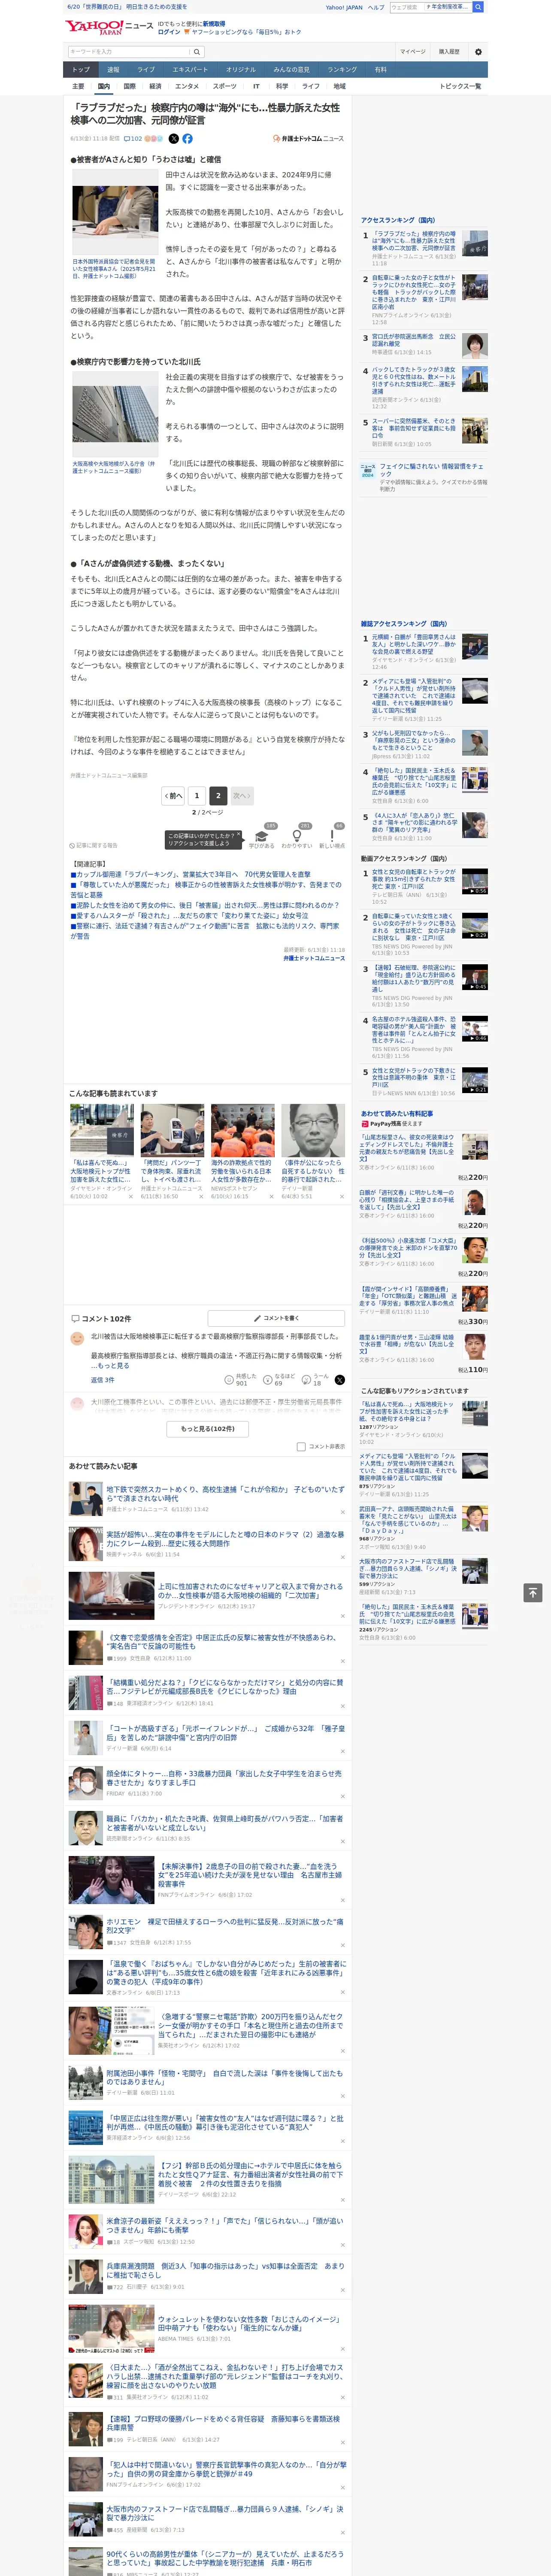Click the Osaka prosecutors building photo
Image resolution: width=551 pixels, height=2576 pixels.
(114, 414)
